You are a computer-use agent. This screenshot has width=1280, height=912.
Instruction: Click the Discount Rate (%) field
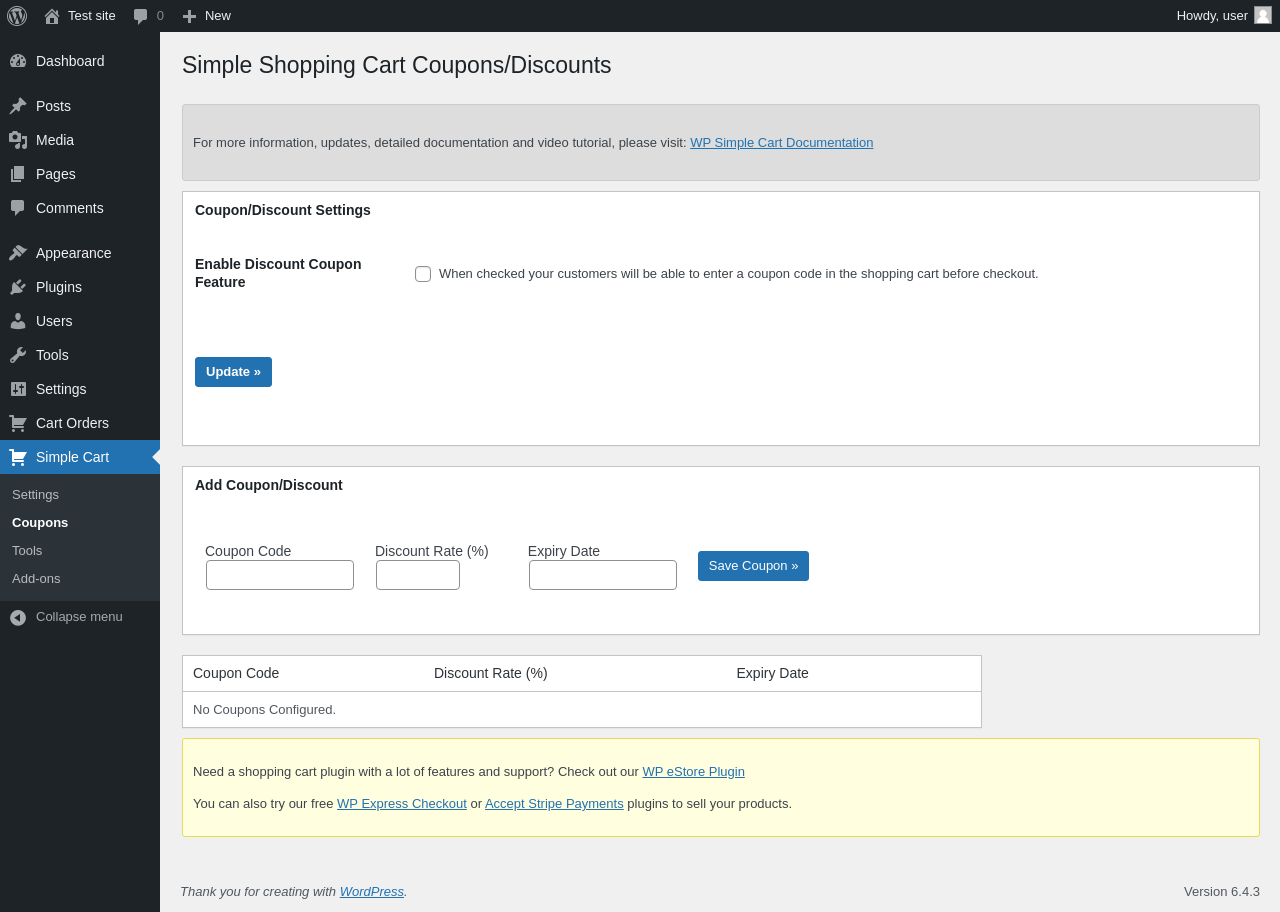pyautogui.click(x=418, y=575)
